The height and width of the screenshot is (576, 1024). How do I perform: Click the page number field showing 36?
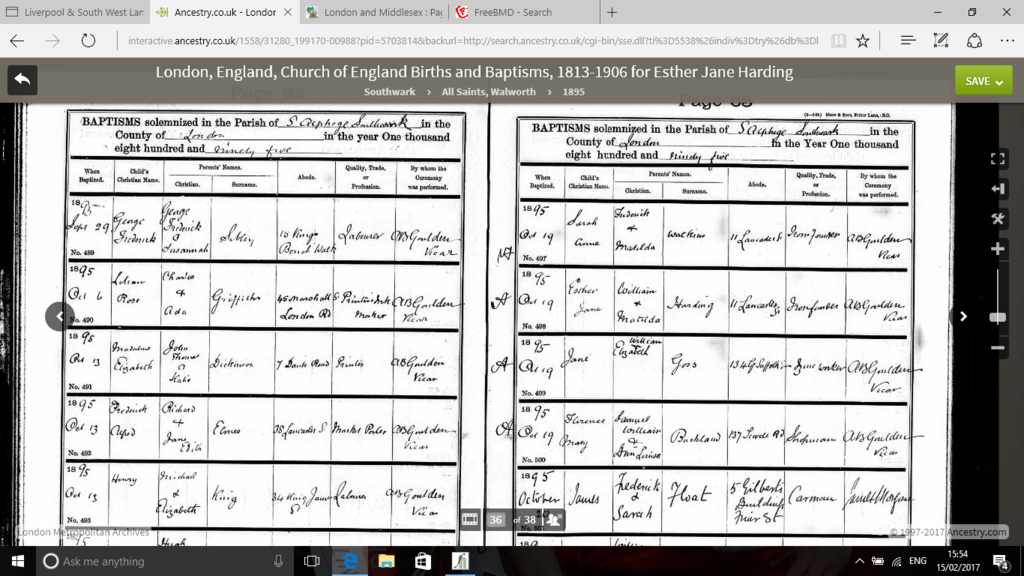496,520
